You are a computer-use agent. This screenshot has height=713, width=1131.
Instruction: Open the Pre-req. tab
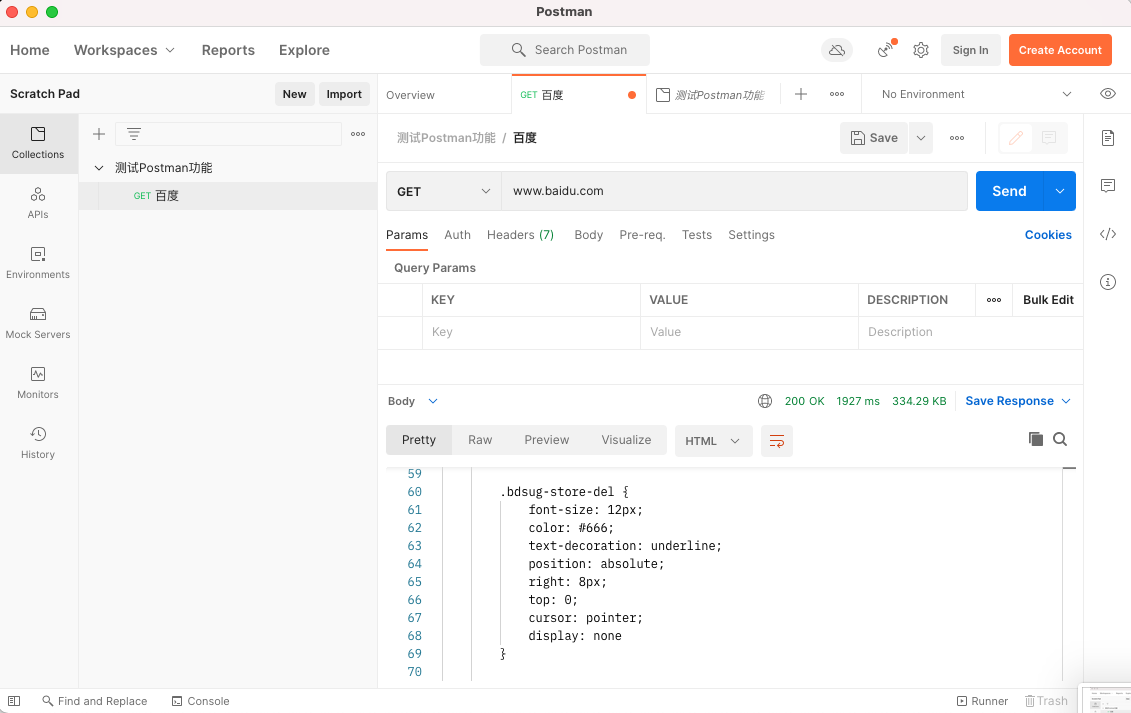pos(642,235)
